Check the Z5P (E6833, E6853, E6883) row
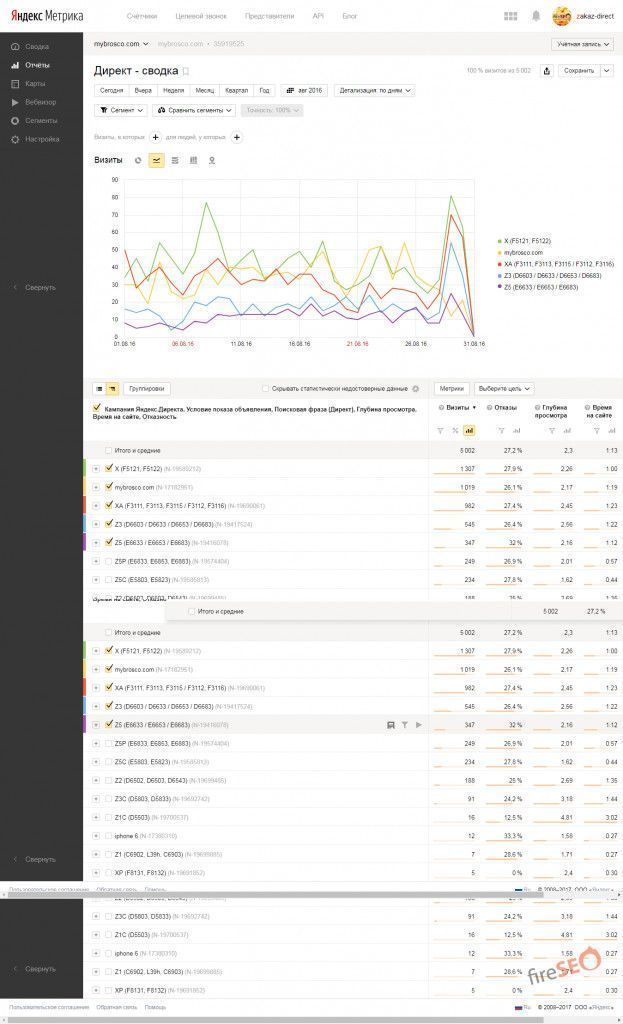 pos(109,562)
